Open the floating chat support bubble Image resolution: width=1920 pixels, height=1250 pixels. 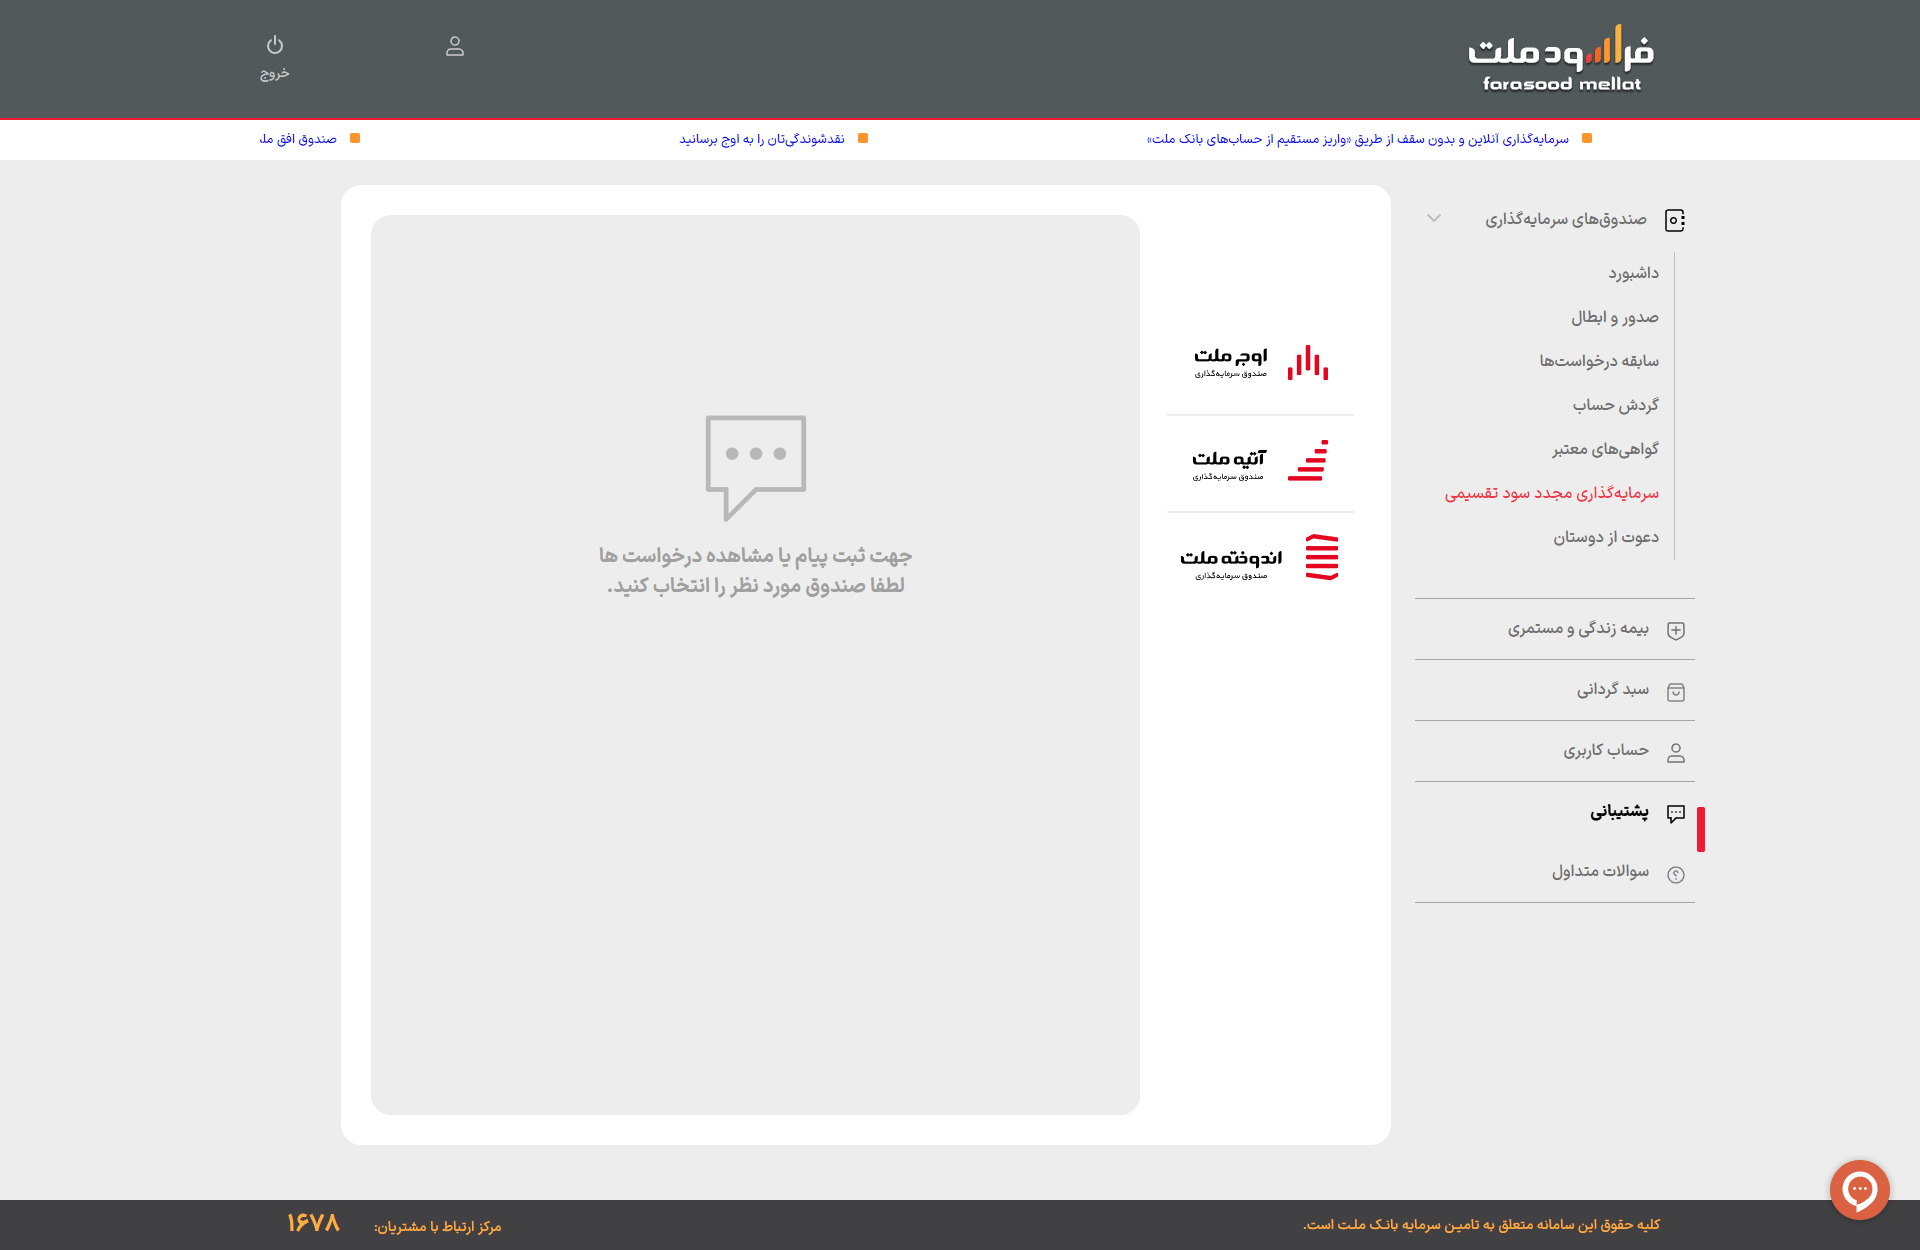[x=1859, y=1190]
